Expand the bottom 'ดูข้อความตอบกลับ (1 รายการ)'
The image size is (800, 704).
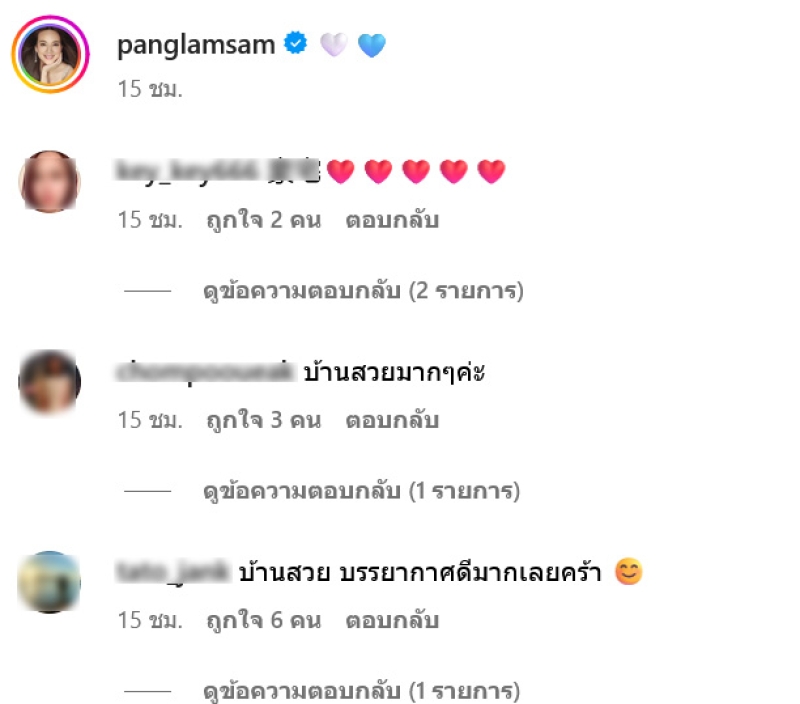pyautogui.click(x=361, y=691)
